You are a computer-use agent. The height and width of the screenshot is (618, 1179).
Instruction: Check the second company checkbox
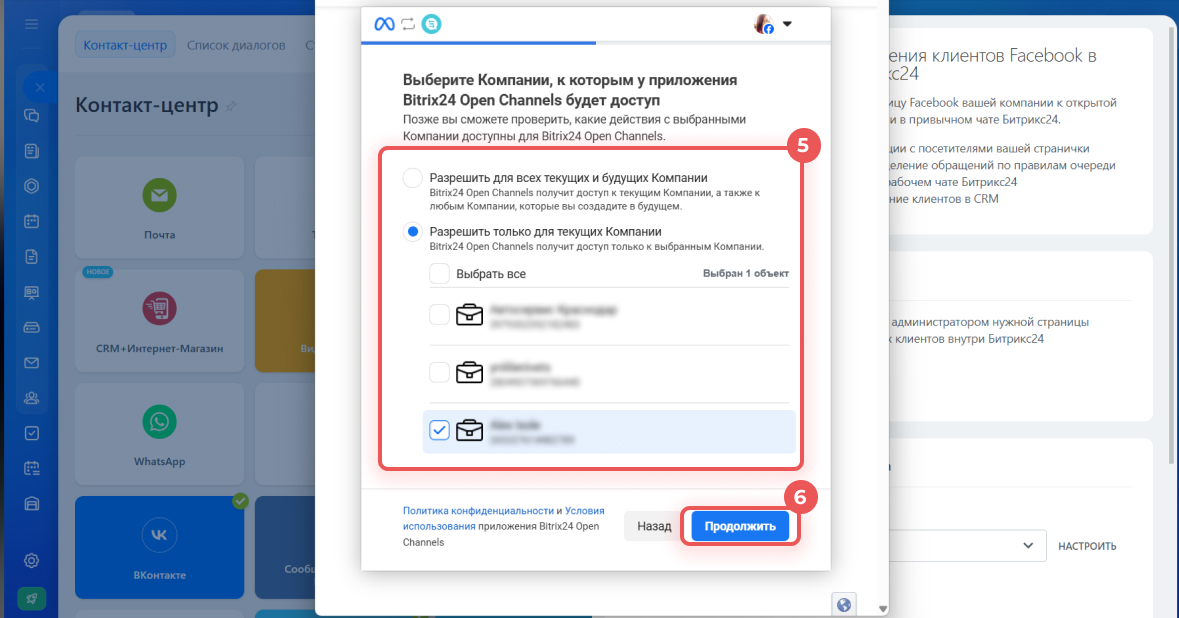[439, 372]
